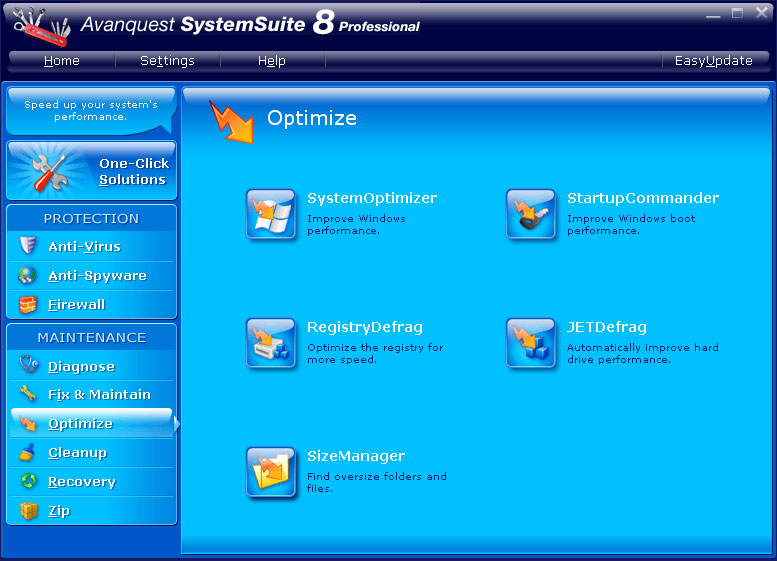Click "Find oversize folders and files." text

tap(377, 482)
